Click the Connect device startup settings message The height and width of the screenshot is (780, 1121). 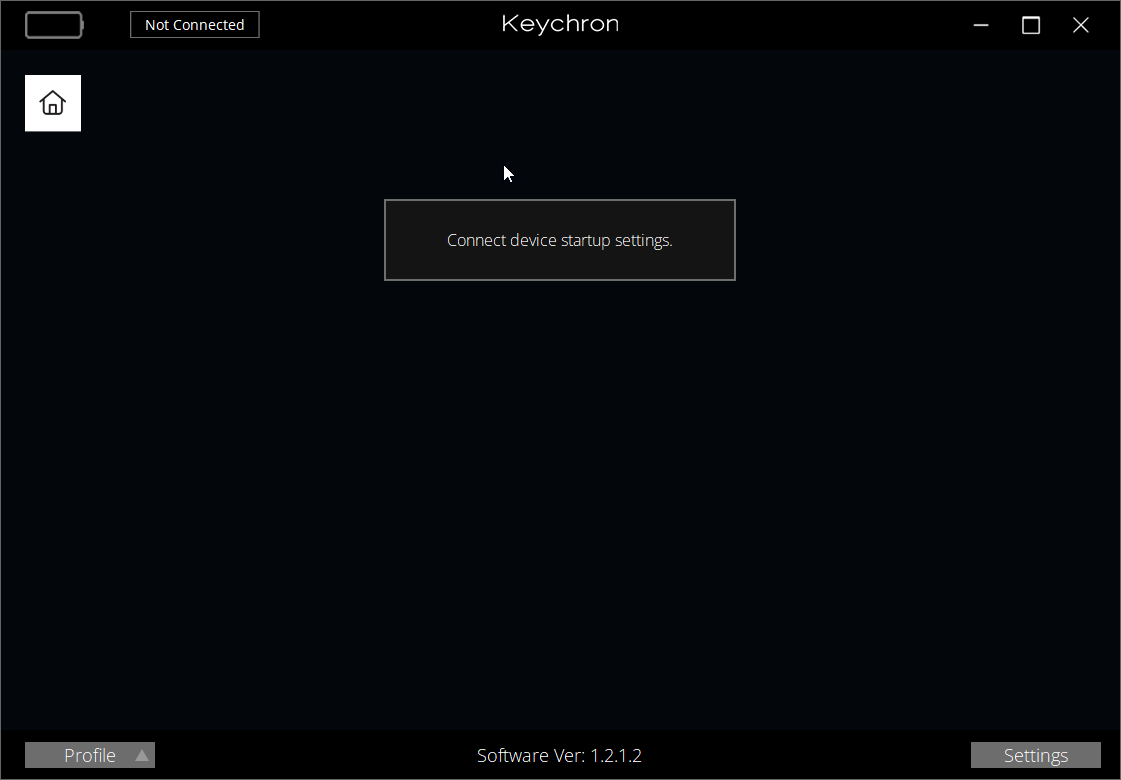[560, 240]
